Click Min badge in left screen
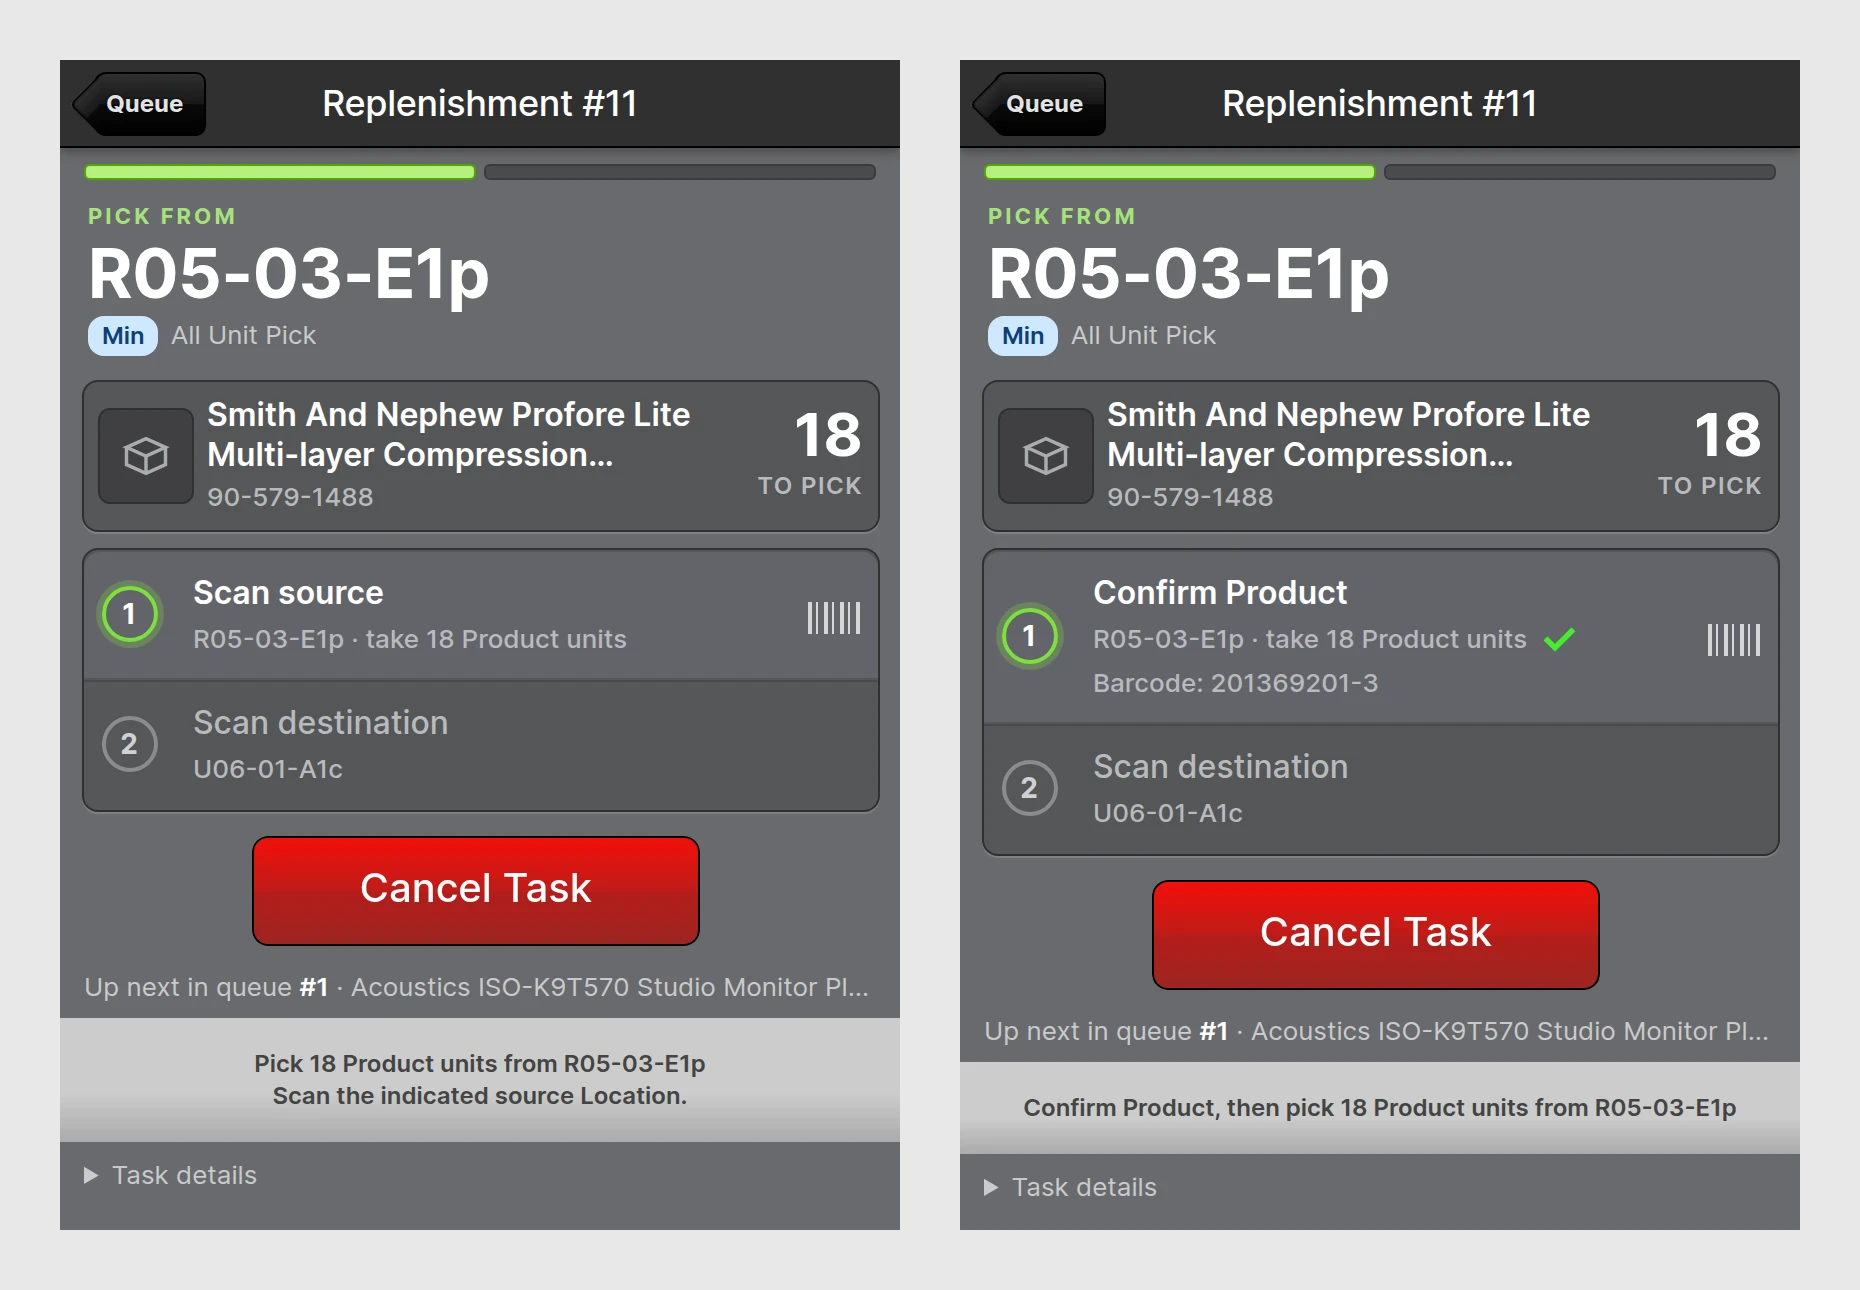 coord(123,336)
